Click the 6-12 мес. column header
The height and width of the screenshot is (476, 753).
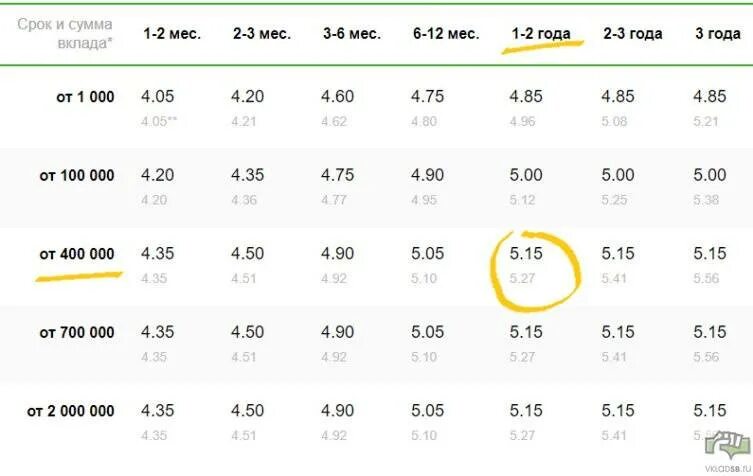[446, 34]
